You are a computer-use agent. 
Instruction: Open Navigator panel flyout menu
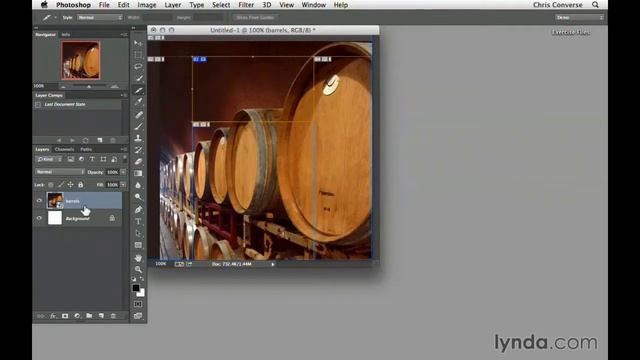[124, 35]
